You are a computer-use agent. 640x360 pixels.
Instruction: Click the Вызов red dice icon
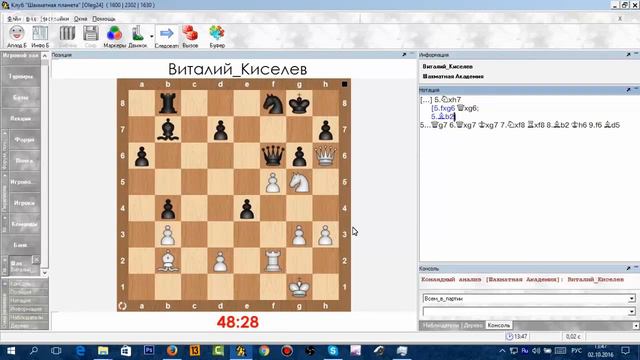click(190, 33)
